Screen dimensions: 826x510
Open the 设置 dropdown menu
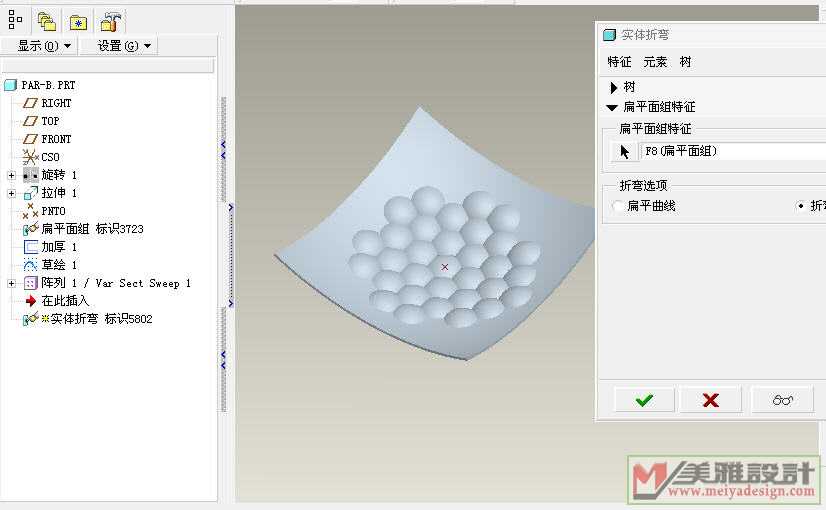click(124, 46)
